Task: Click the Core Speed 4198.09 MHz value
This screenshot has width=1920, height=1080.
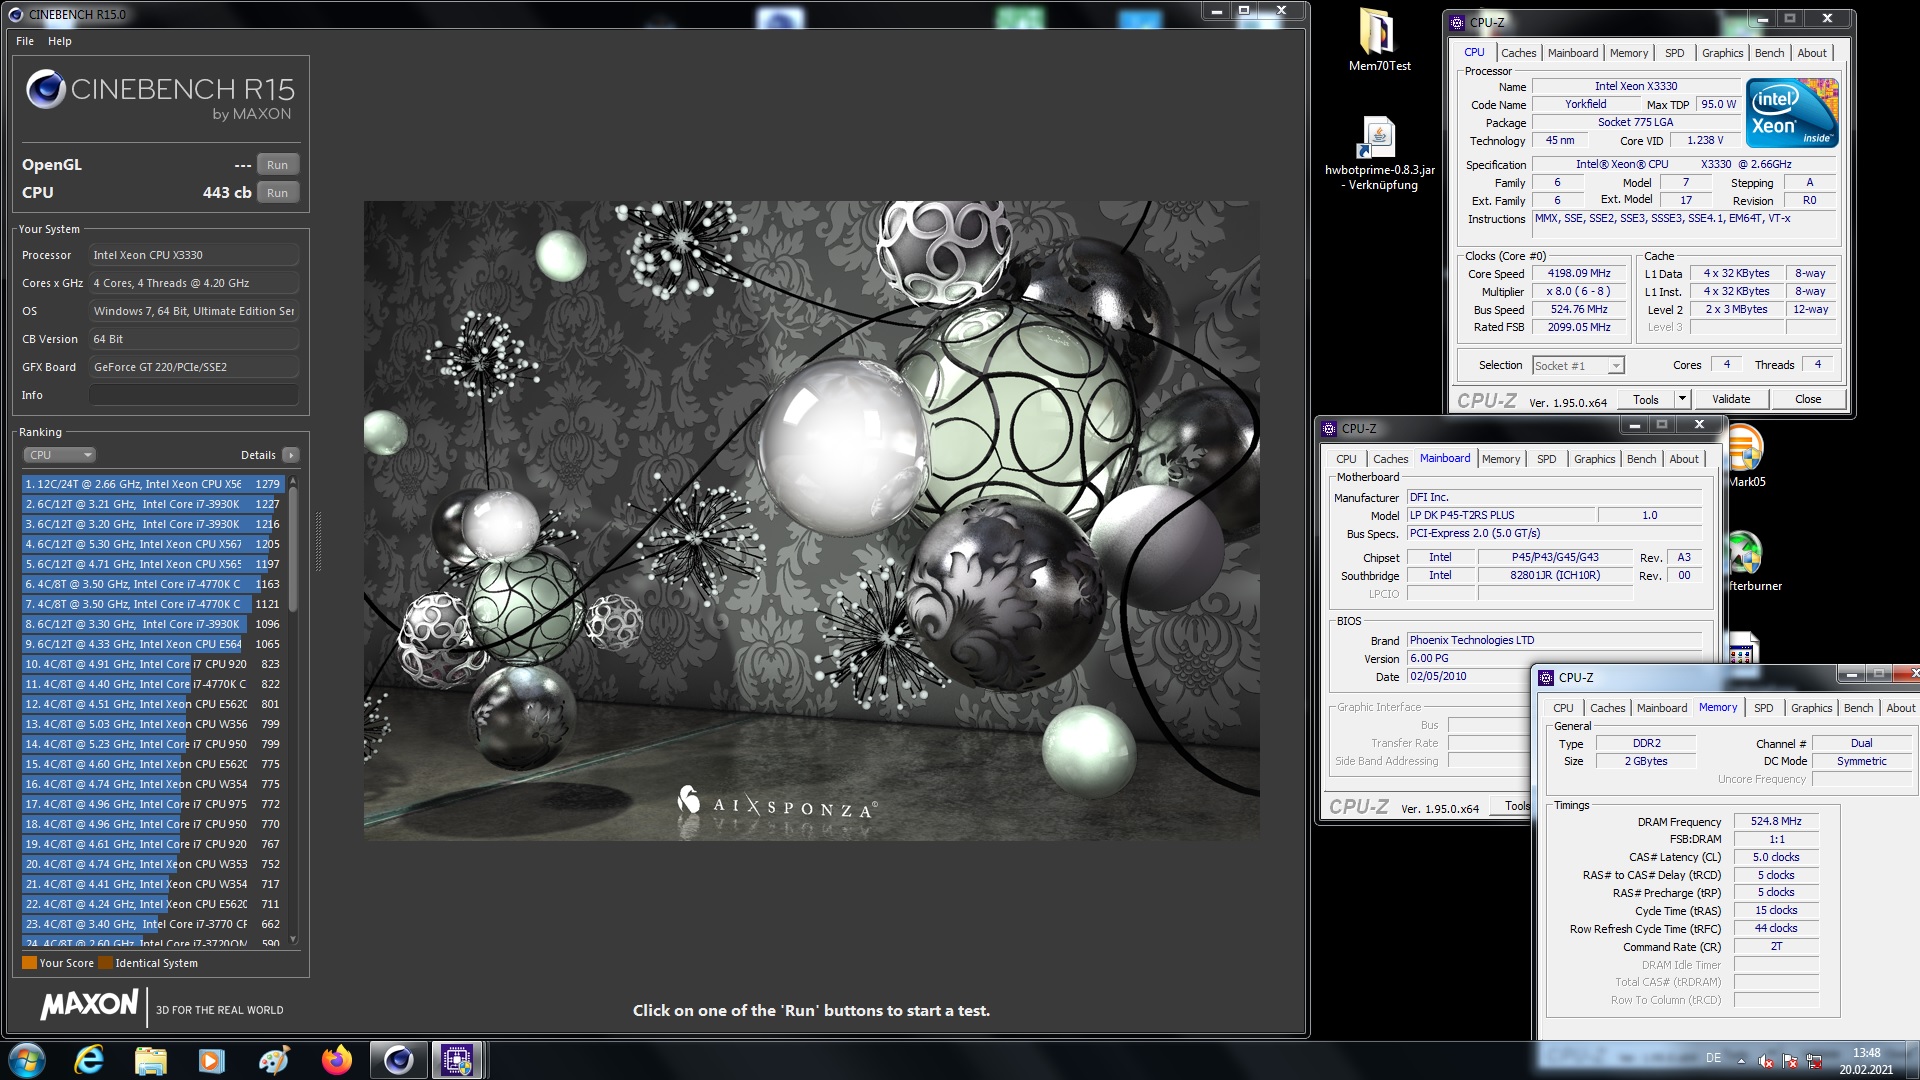Action: click(1579, 273)
